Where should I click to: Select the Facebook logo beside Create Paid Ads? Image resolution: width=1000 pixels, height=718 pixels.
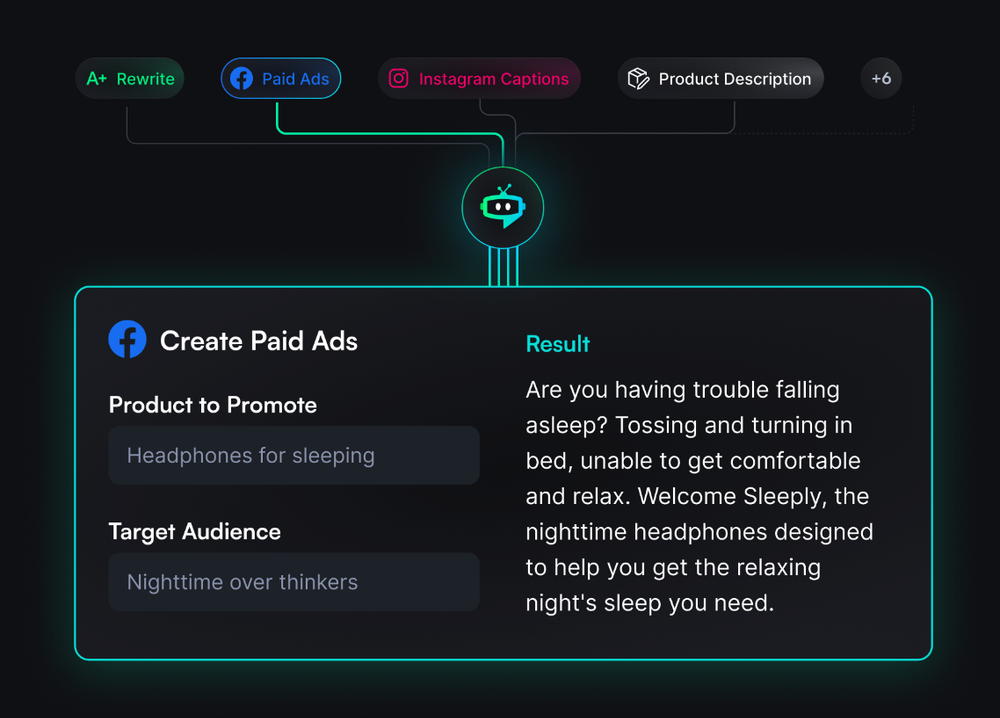[128, 340]
